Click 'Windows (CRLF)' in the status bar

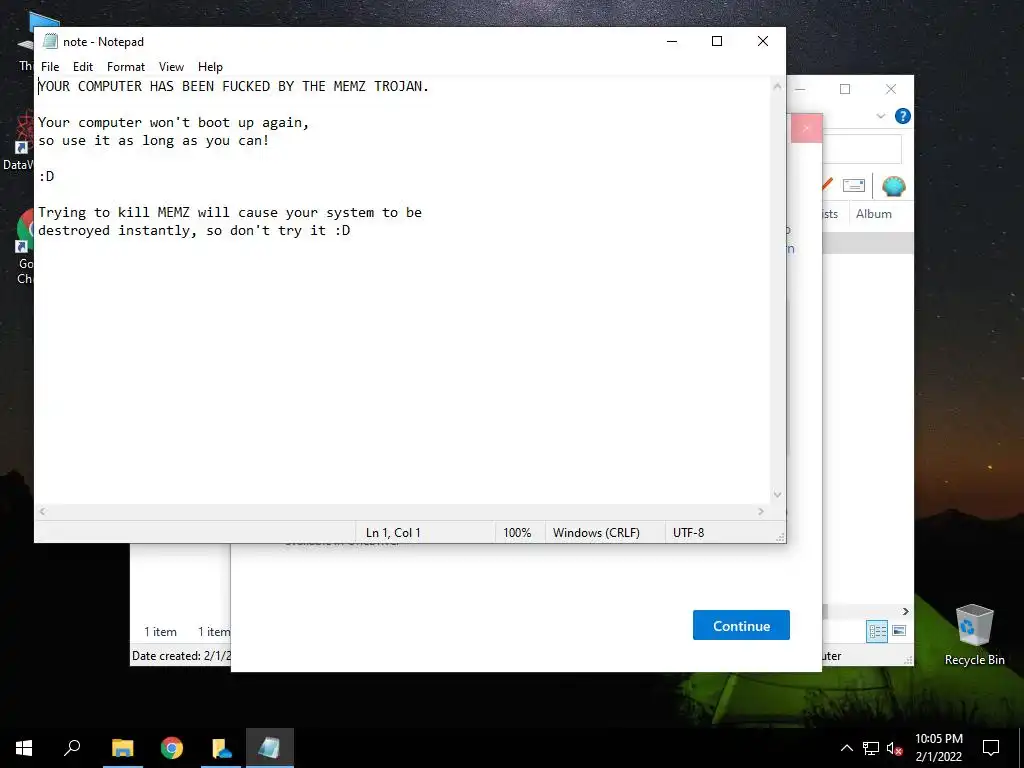point(596,532)
